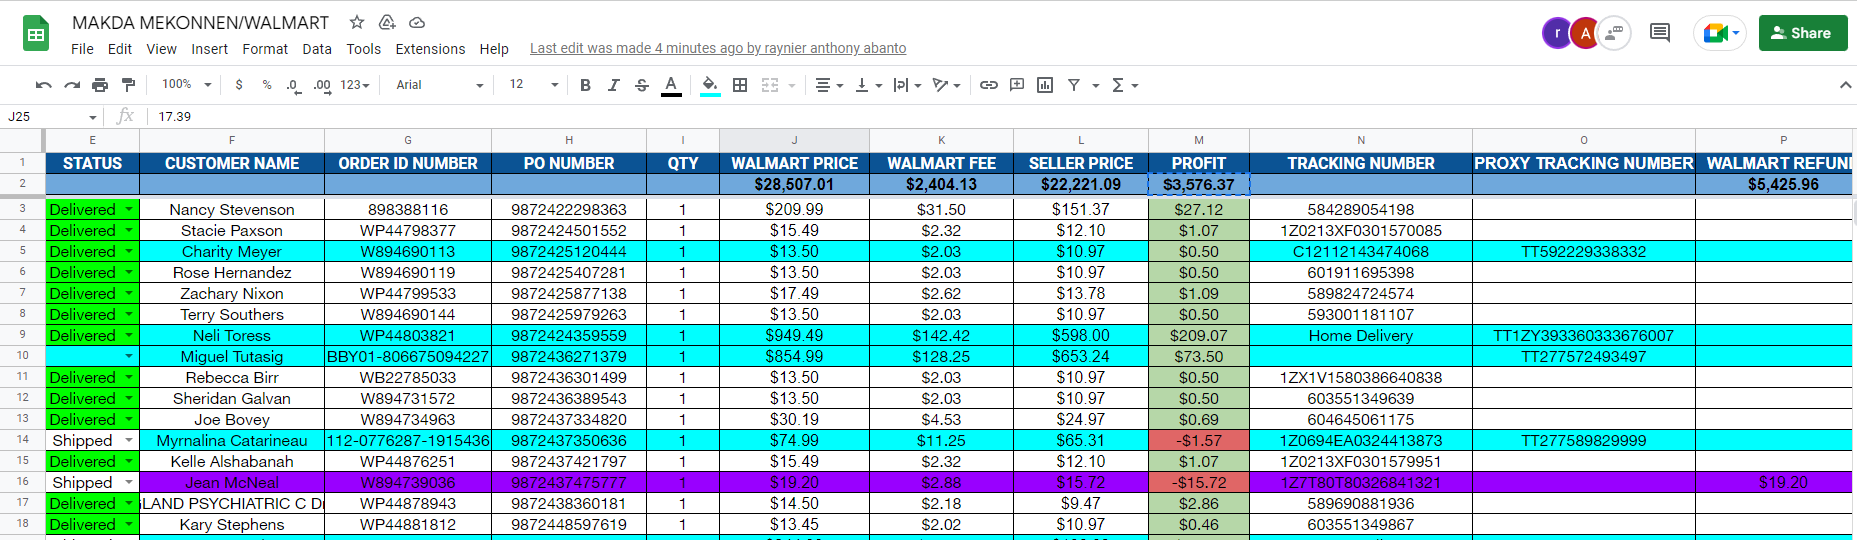Print the spreadsheet

click(x=100, y=85)
